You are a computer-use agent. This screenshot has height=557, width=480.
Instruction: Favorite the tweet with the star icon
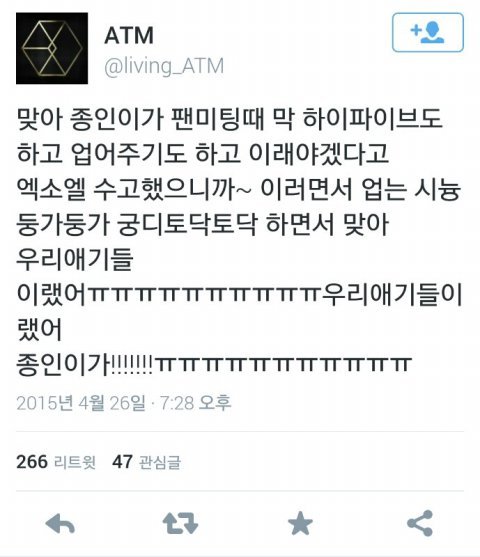300,523
